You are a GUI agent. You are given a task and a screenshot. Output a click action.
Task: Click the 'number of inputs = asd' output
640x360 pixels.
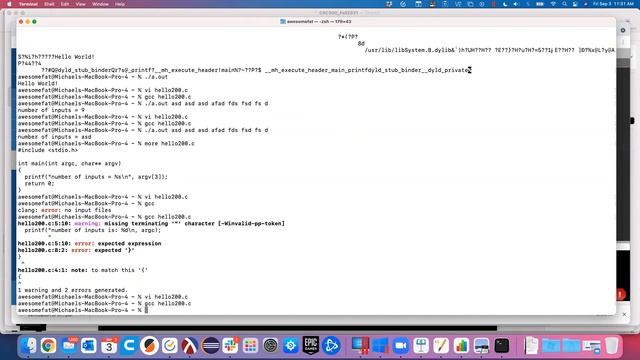tap(54, 137)
